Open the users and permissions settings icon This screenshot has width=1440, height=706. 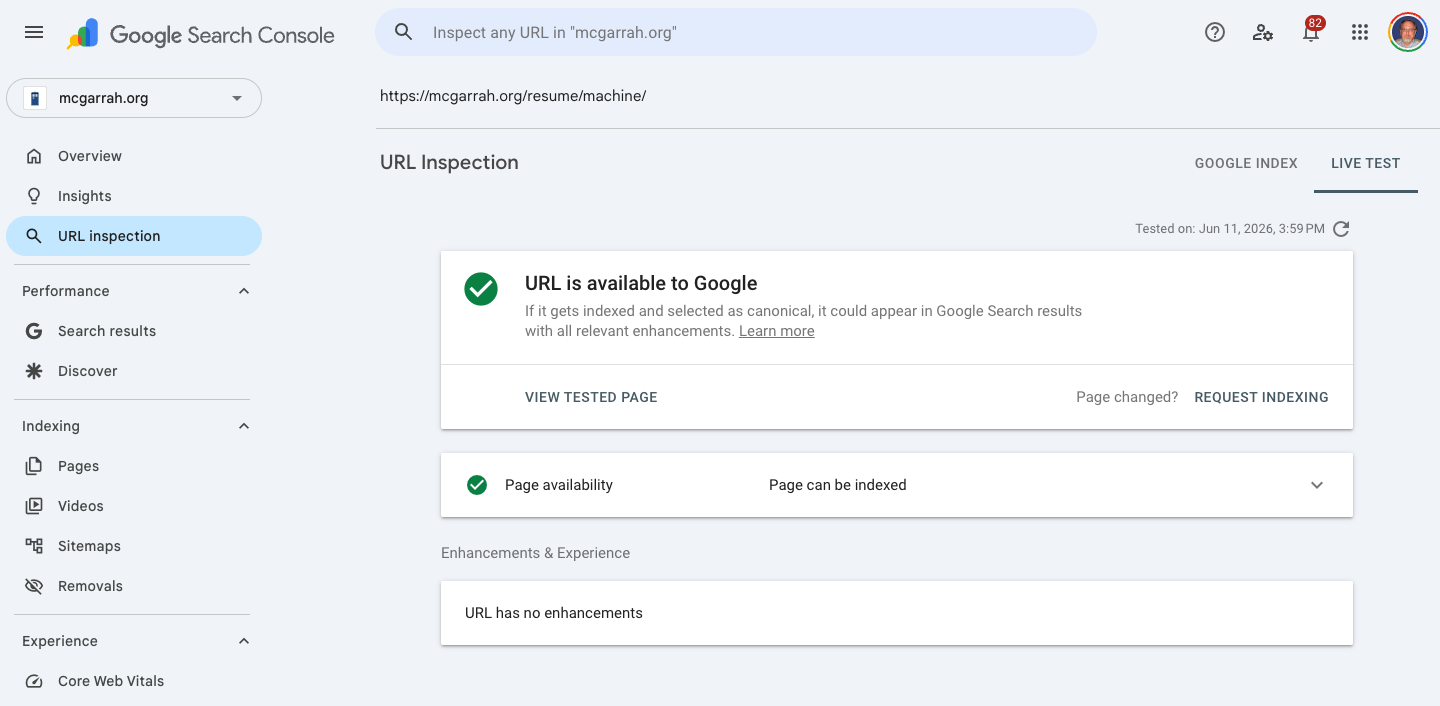point(1263,32)
